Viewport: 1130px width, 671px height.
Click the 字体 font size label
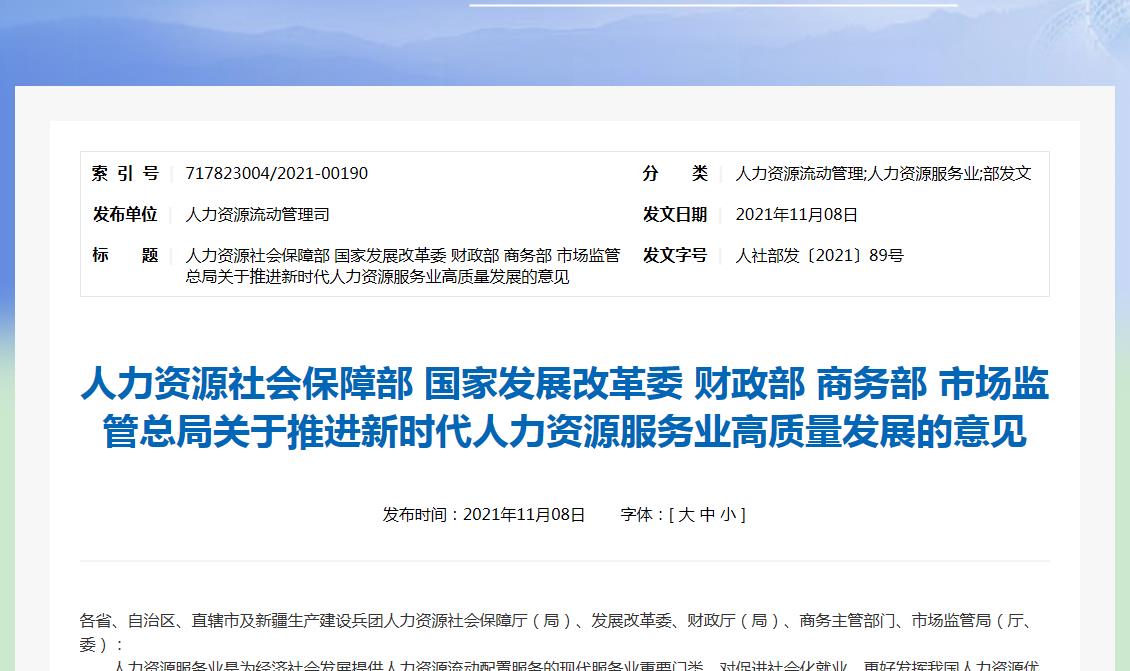point(641,514)
